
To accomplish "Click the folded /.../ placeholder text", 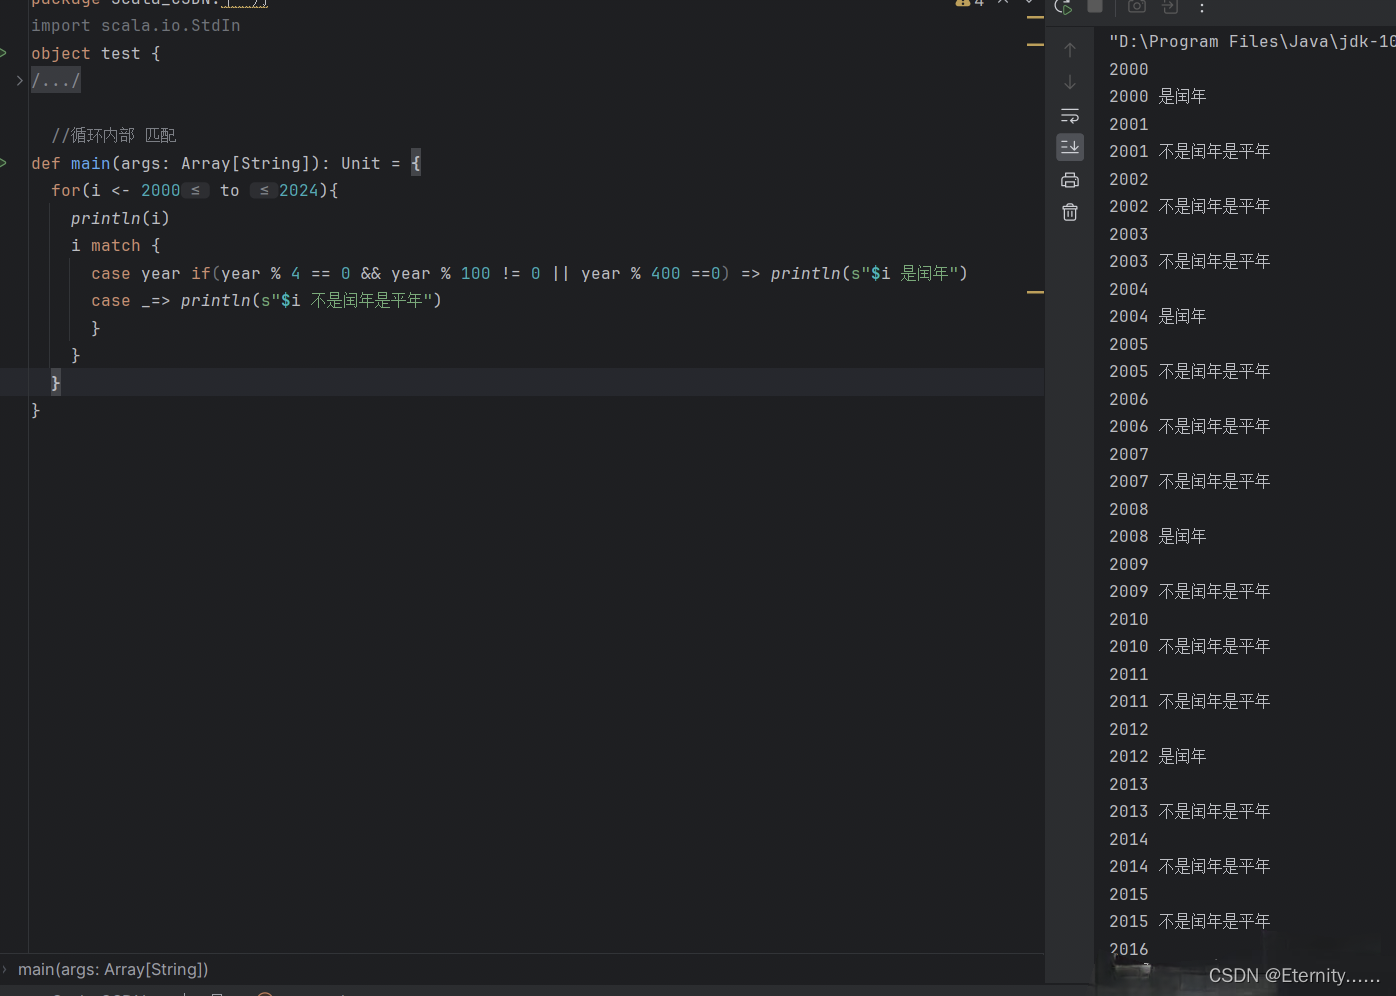I will (56, 81).
